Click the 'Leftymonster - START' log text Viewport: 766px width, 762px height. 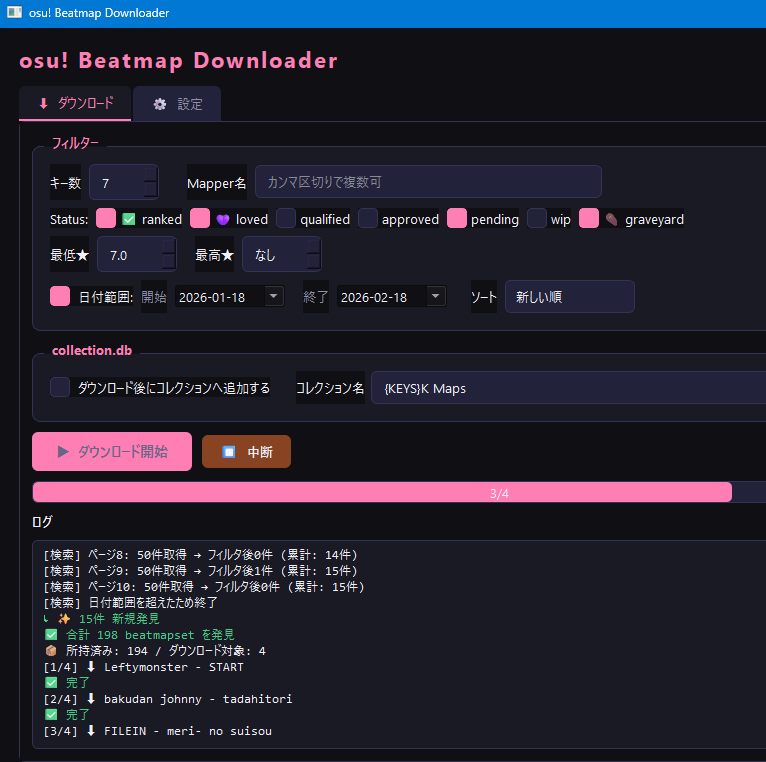[x=173, y=667]
